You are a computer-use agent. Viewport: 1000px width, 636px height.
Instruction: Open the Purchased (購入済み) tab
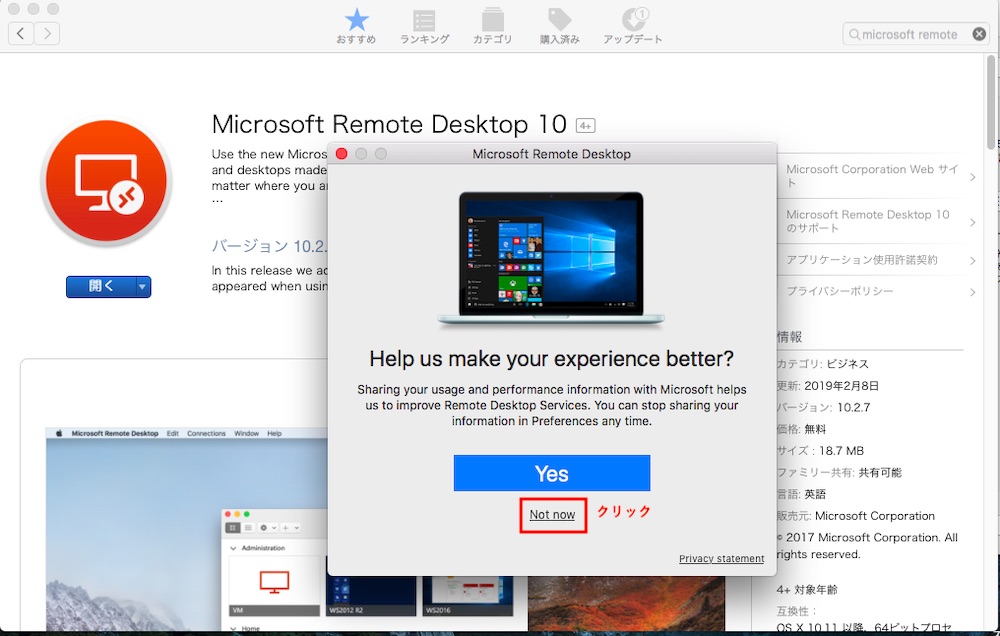tap(559, 26)
